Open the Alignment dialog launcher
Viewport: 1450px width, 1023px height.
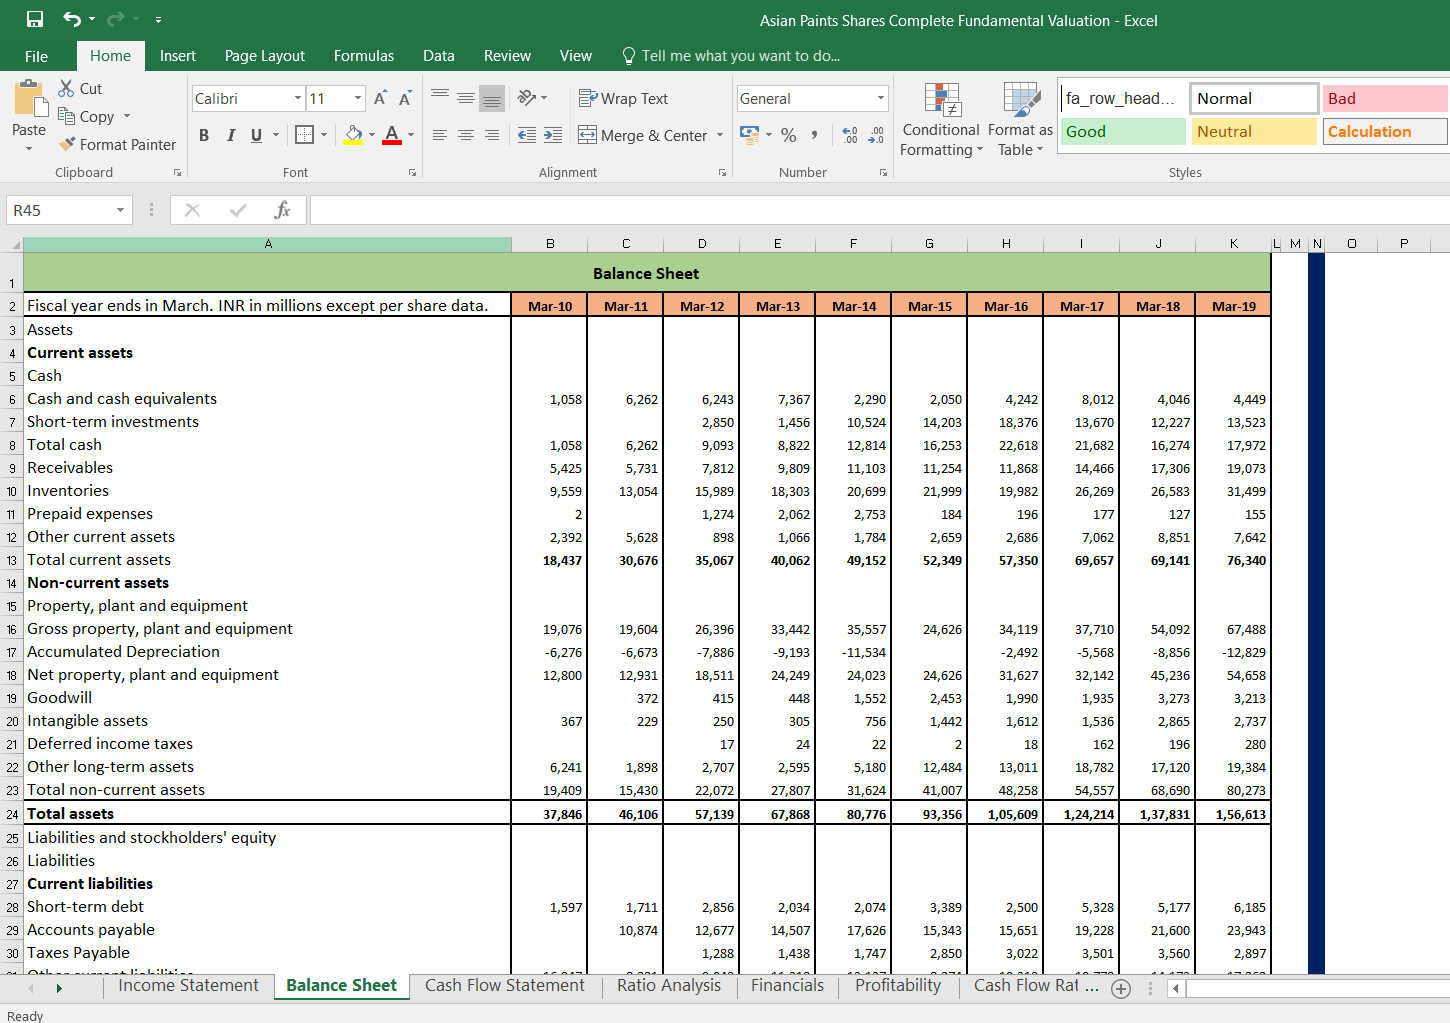722,173
